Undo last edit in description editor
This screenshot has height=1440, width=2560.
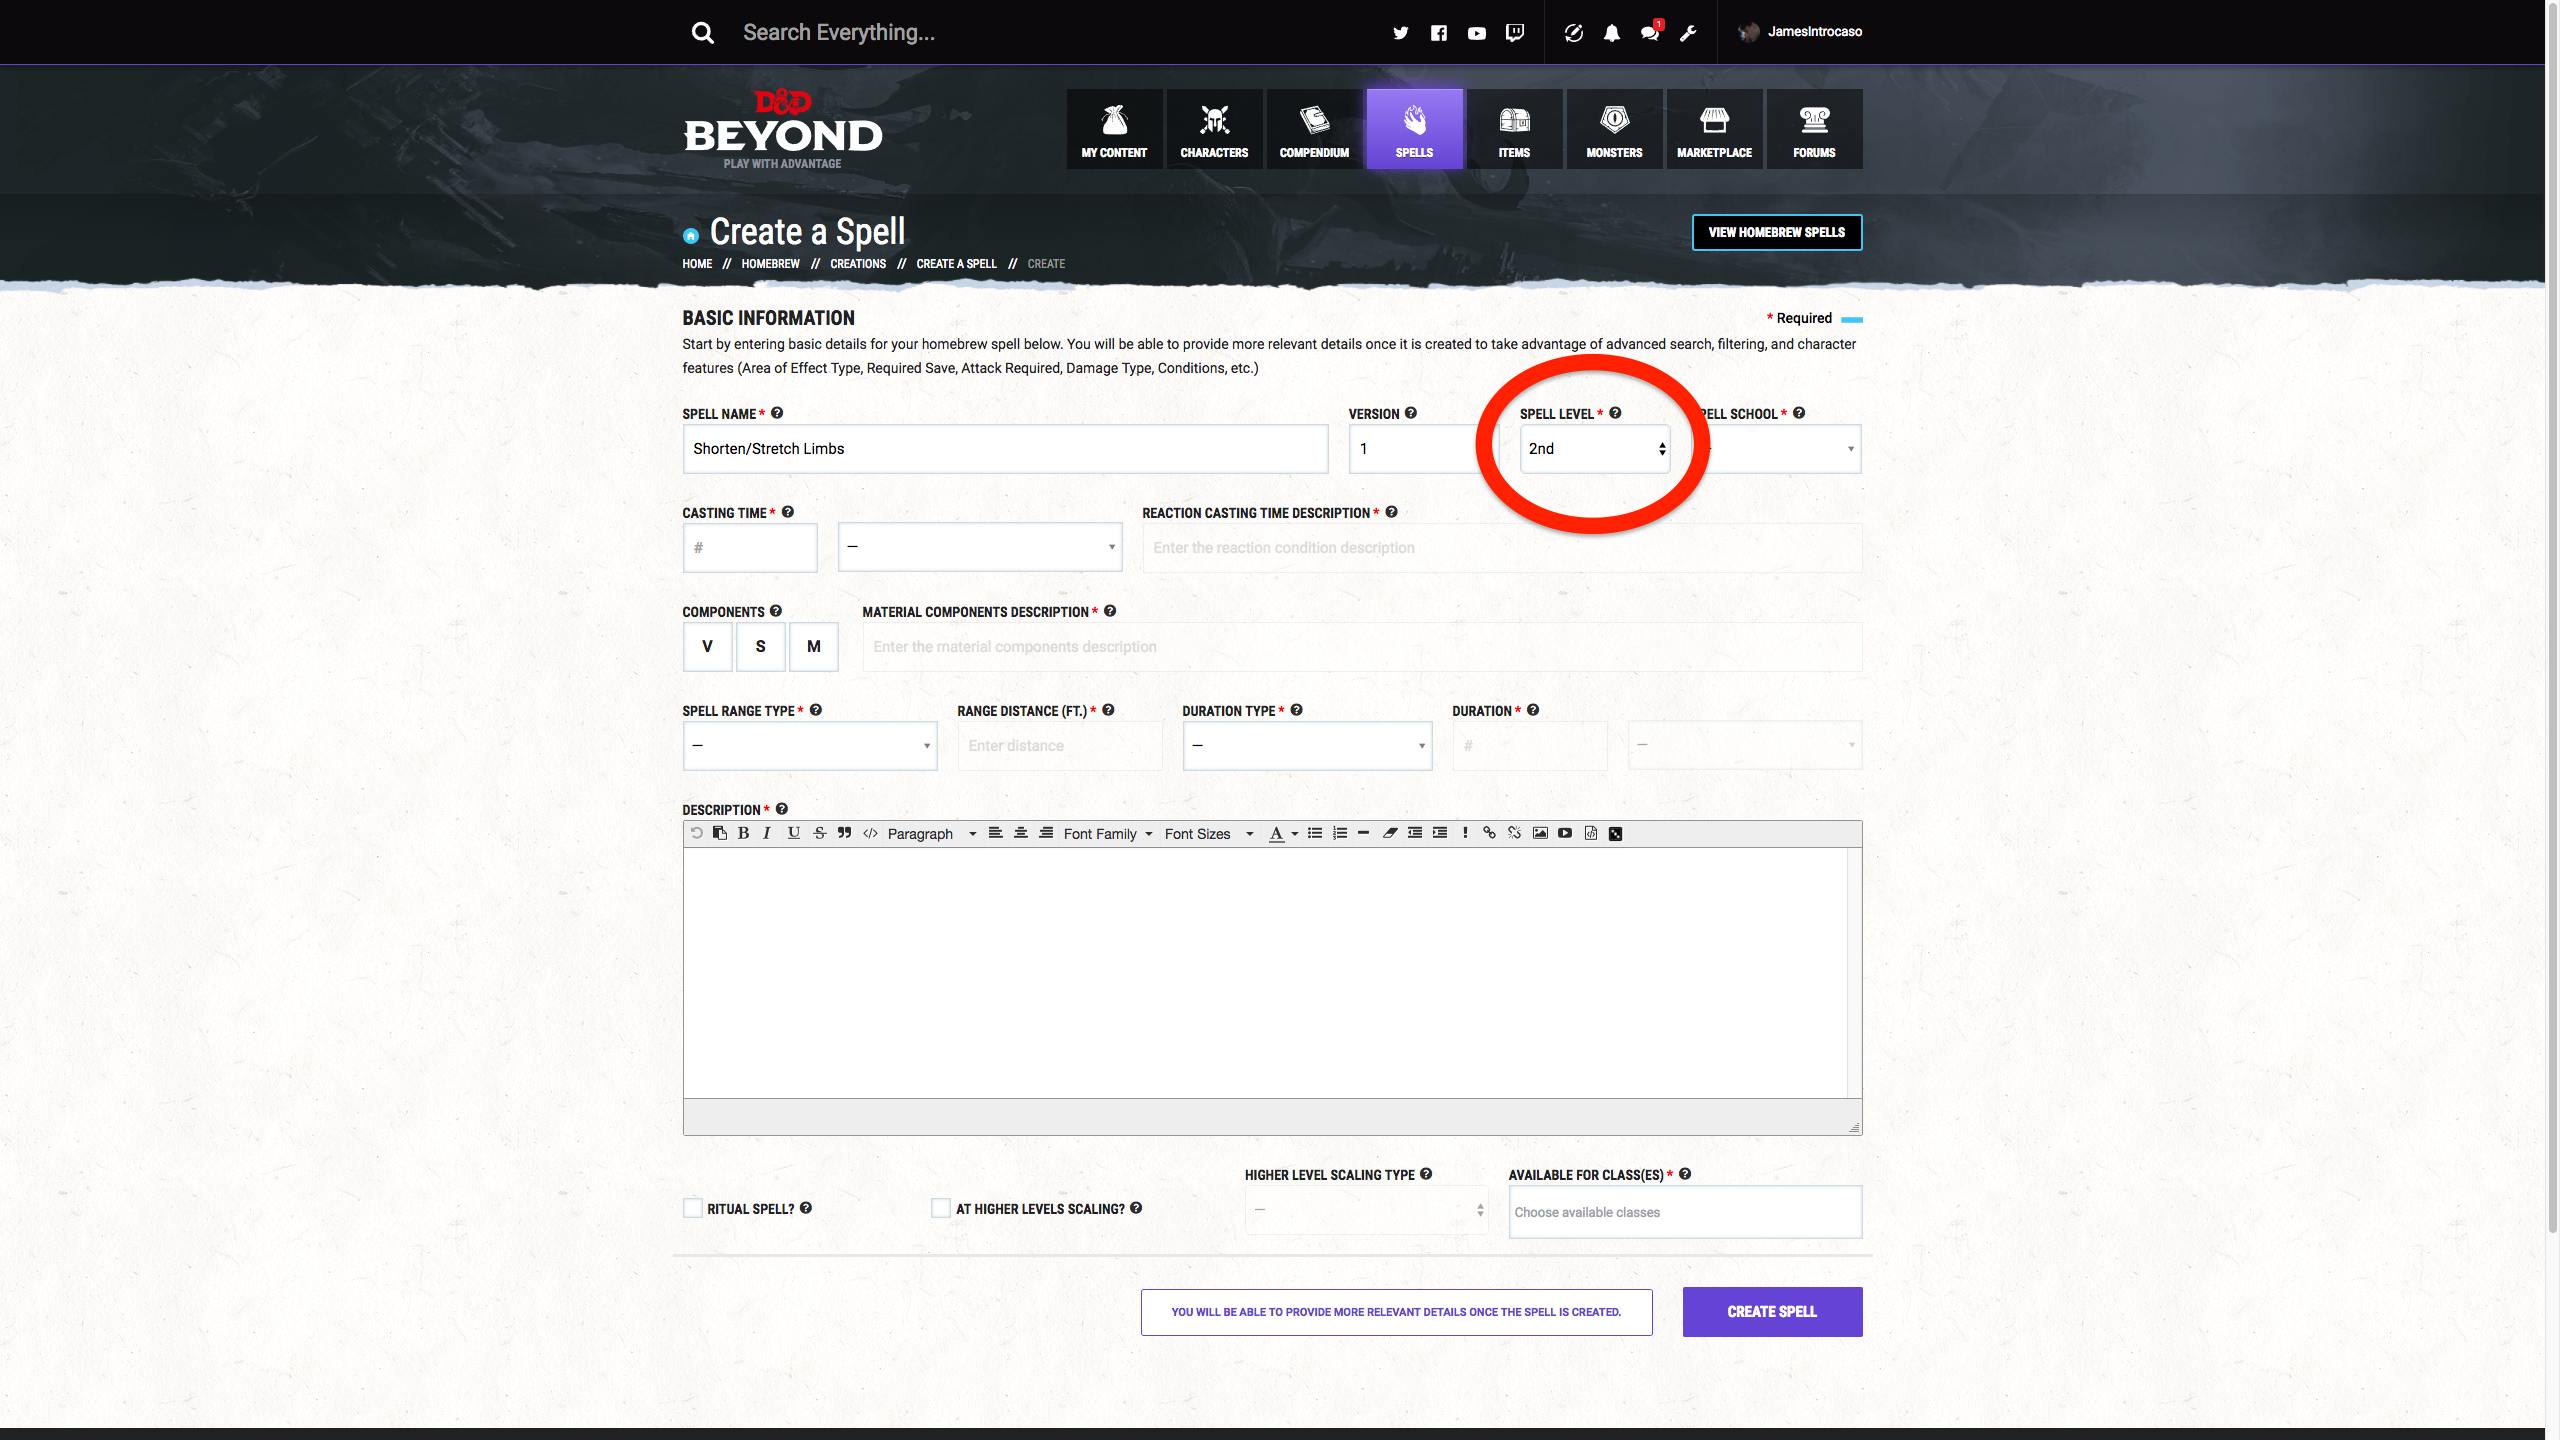tap(696, 833)
